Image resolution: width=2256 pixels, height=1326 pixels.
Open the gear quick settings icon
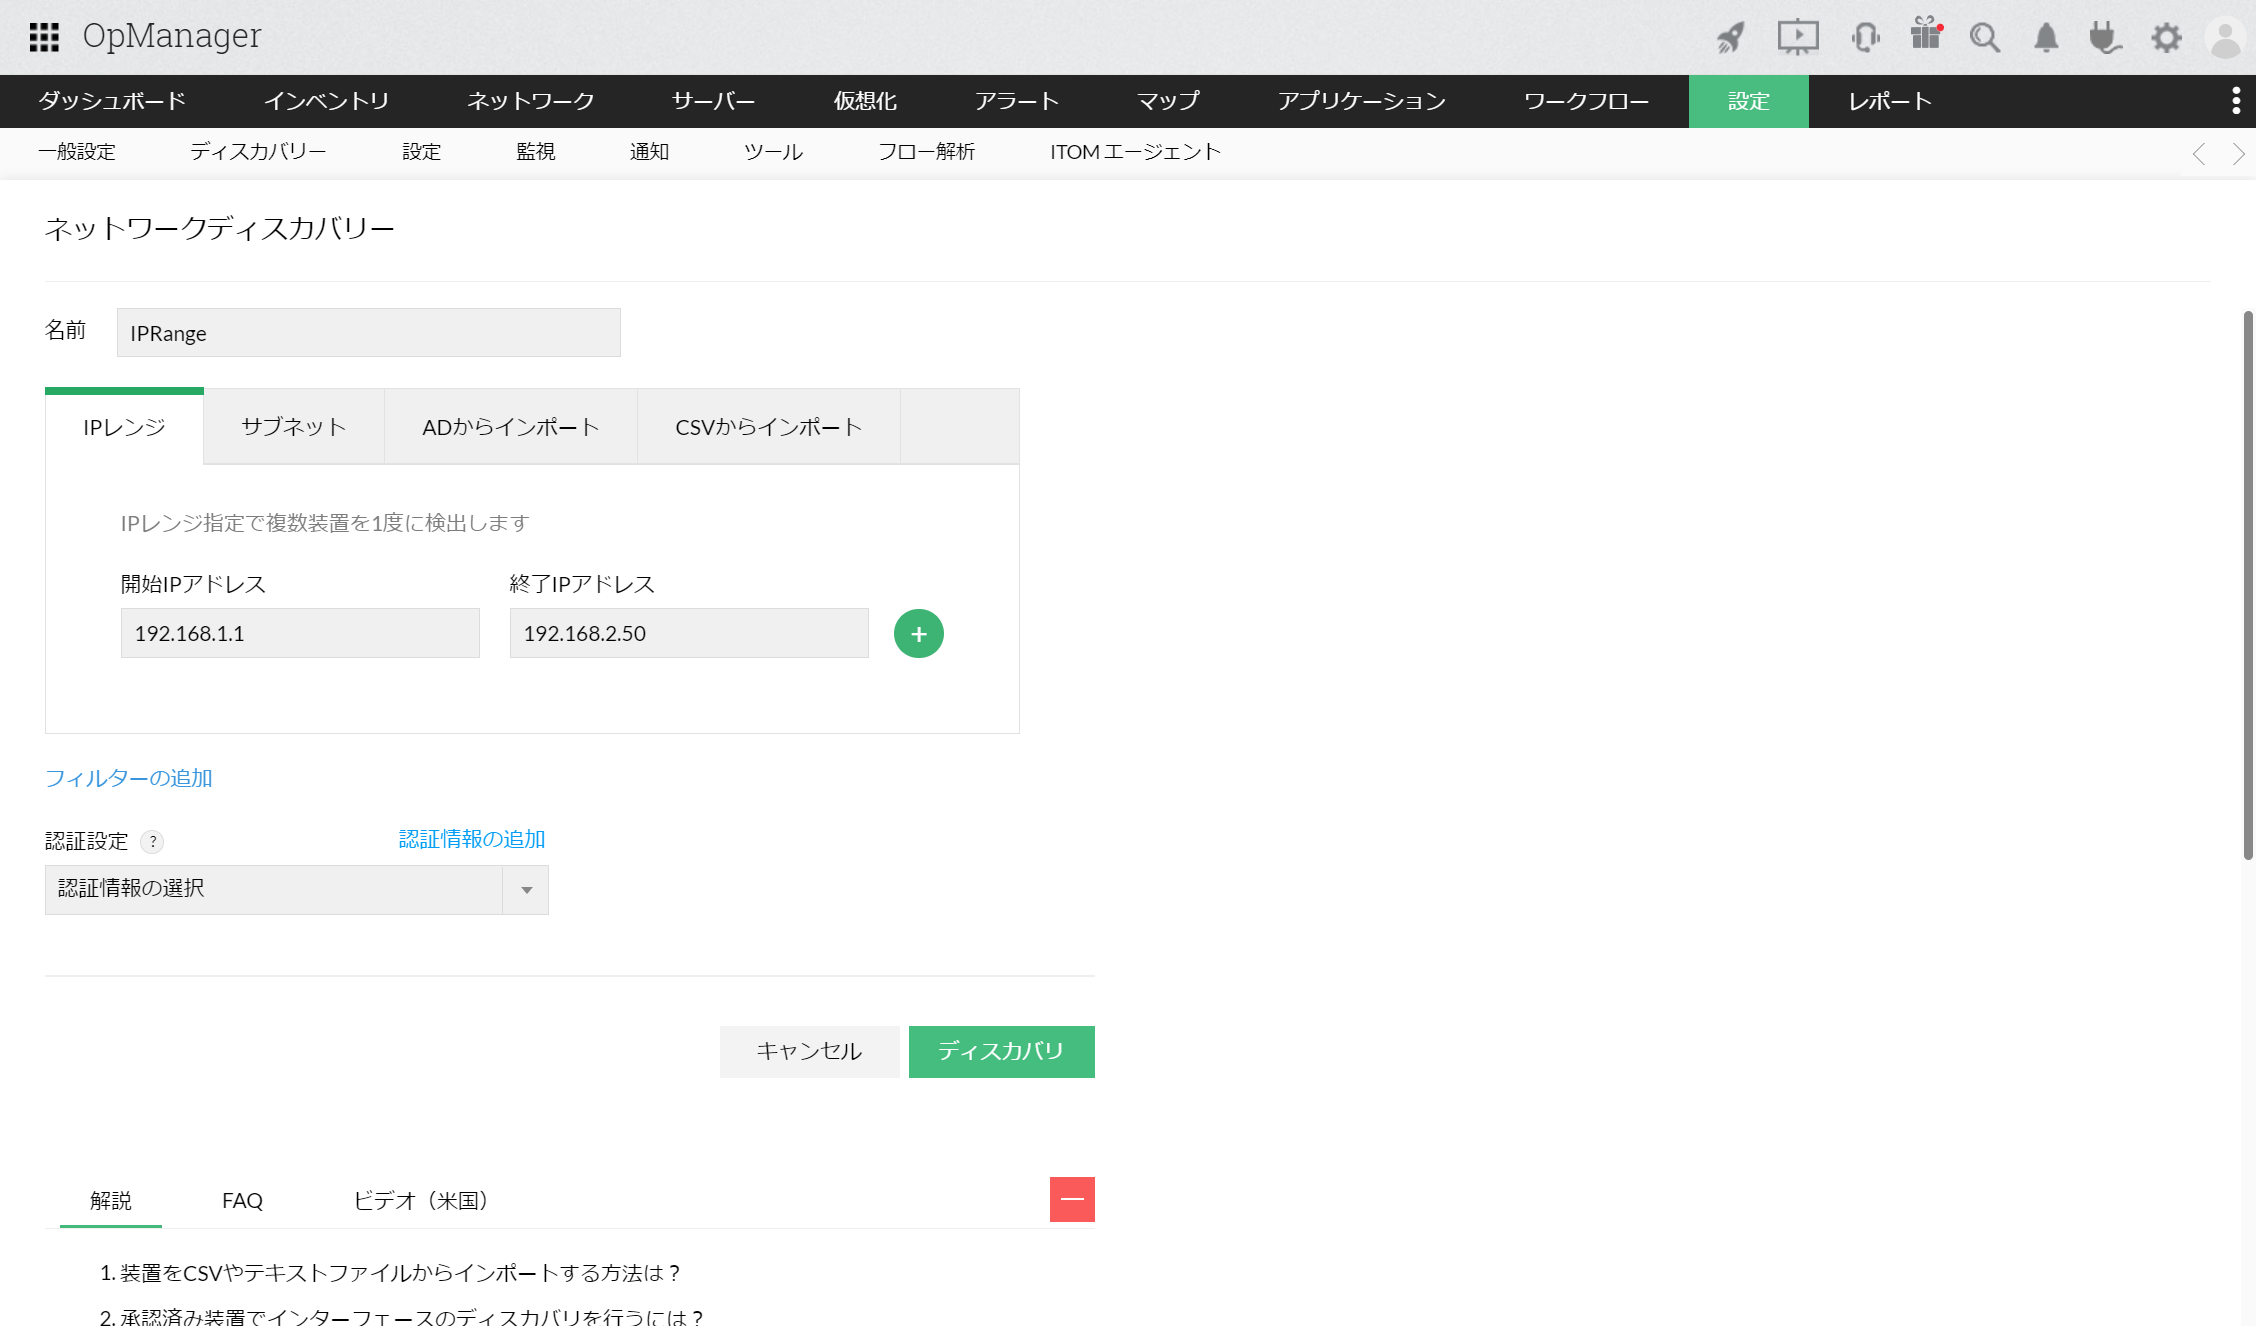click(x=2166, y=38)
